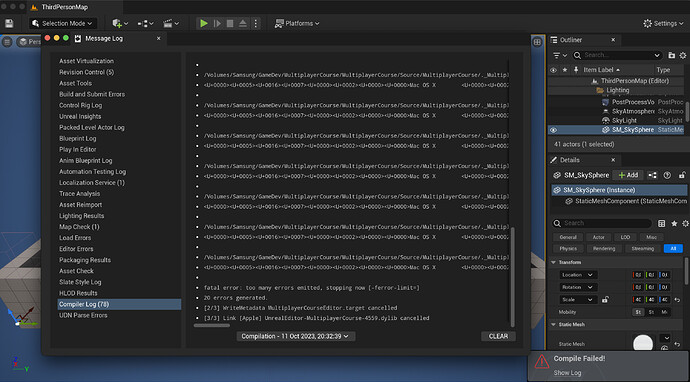Image resolution: width=690 pixels, height=382 pixels.
Task: Close the Message Log tab
Action: (x=159, y=38)
